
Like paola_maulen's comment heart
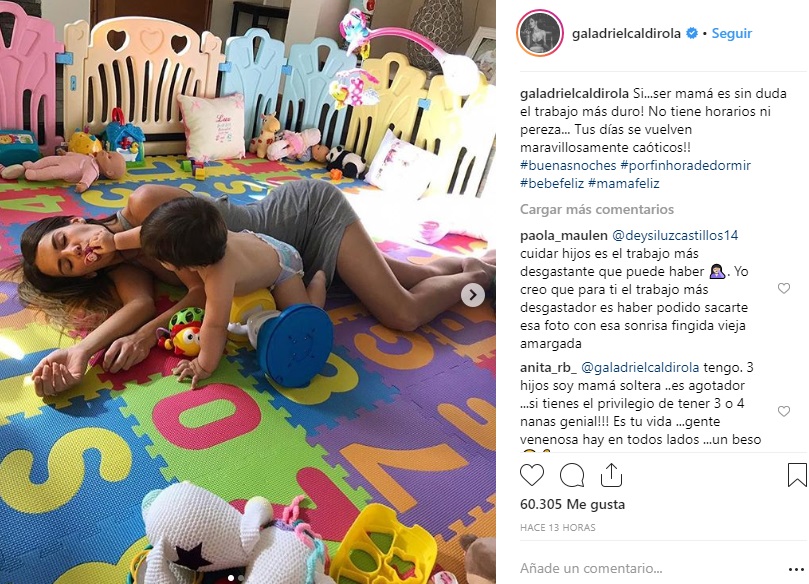click(x=784, y=288)
